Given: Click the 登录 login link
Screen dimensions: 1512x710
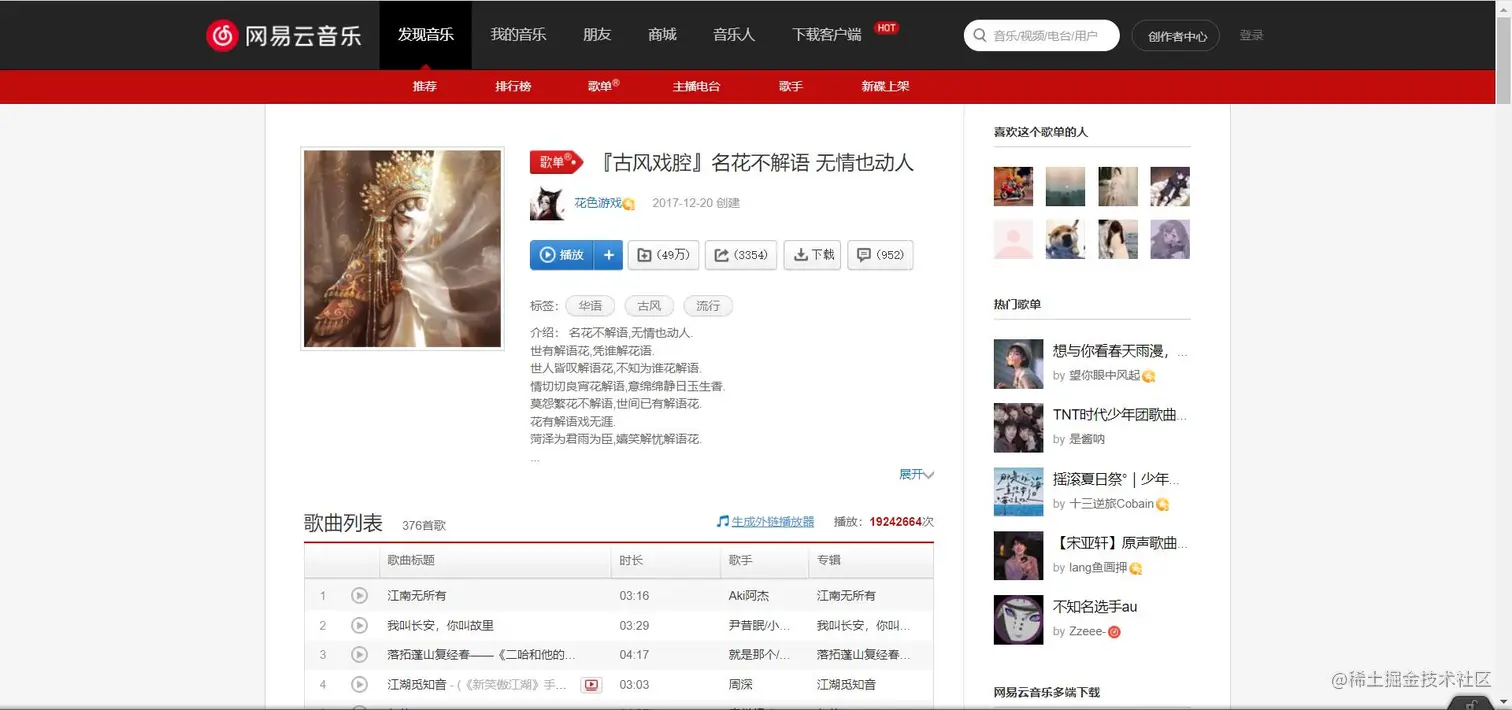Looking at the screenshot, I should [x=1251, y=35].
